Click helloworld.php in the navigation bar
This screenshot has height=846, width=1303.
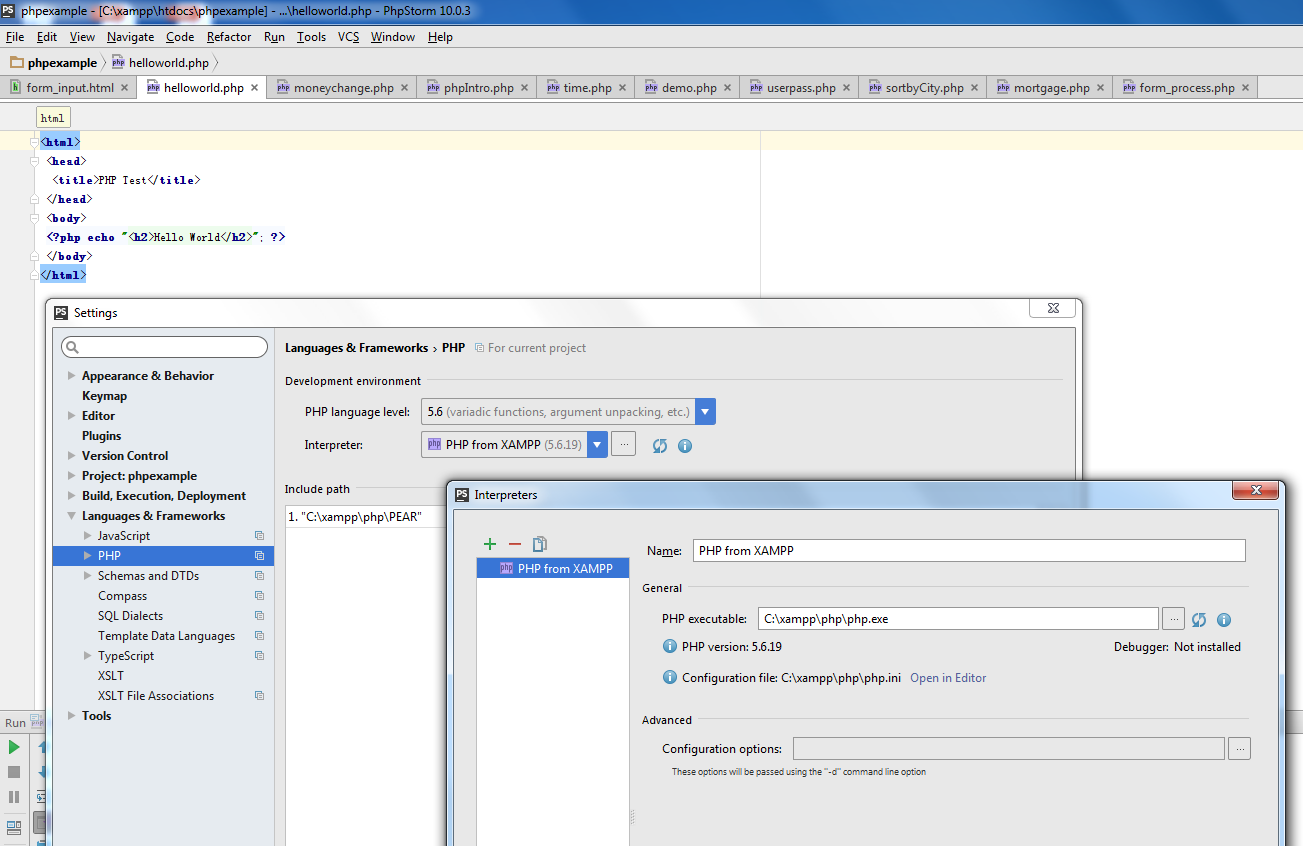(160, 62)
